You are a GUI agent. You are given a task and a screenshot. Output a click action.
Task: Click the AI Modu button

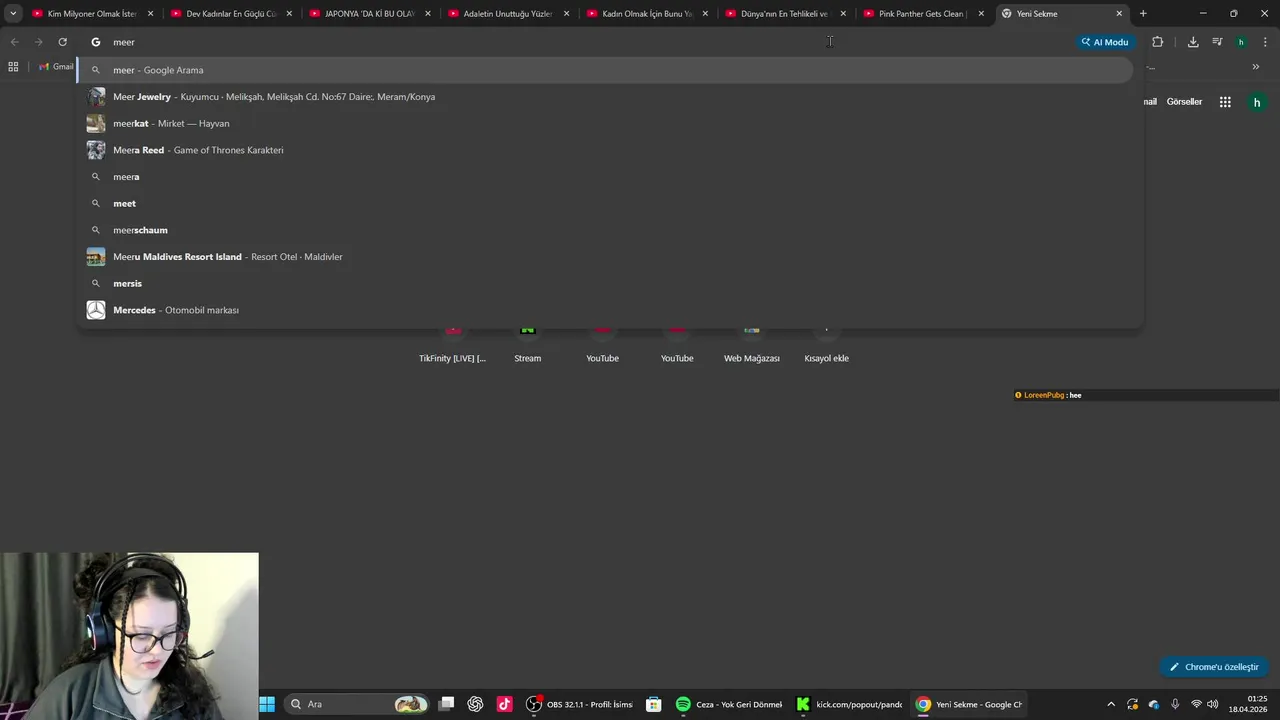(1104, 42)
